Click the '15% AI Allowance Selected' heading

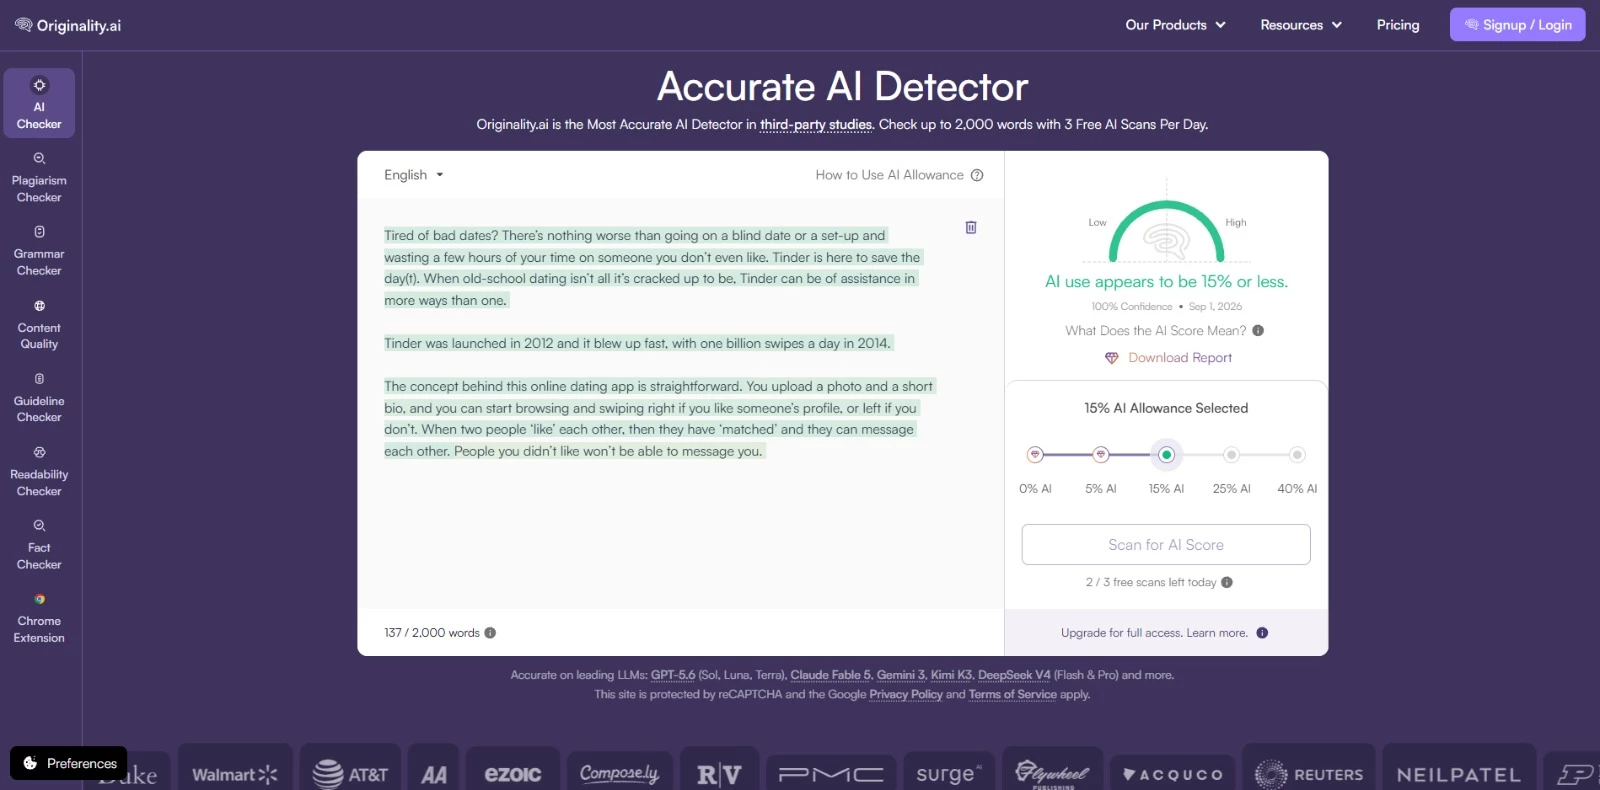point(1166,408)
